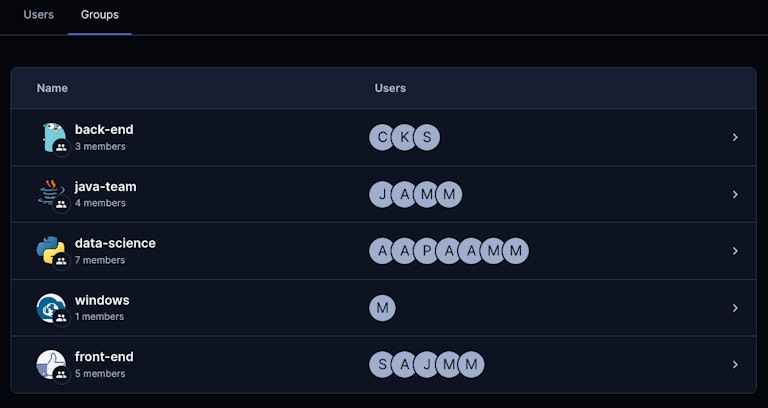Click the windows group globe icon
768x408 pixels.
click(x=51, y=308)
